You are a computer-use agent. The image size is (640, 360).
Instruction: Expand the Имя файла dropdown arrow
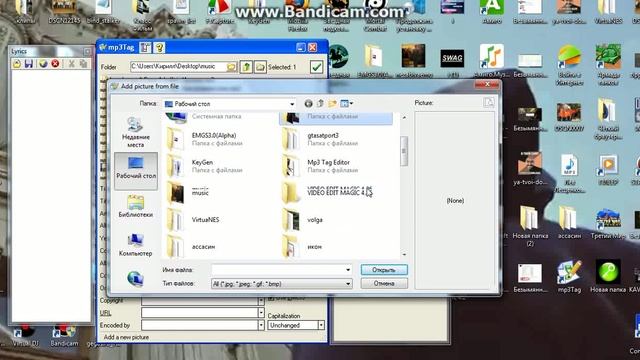point(348,270)
